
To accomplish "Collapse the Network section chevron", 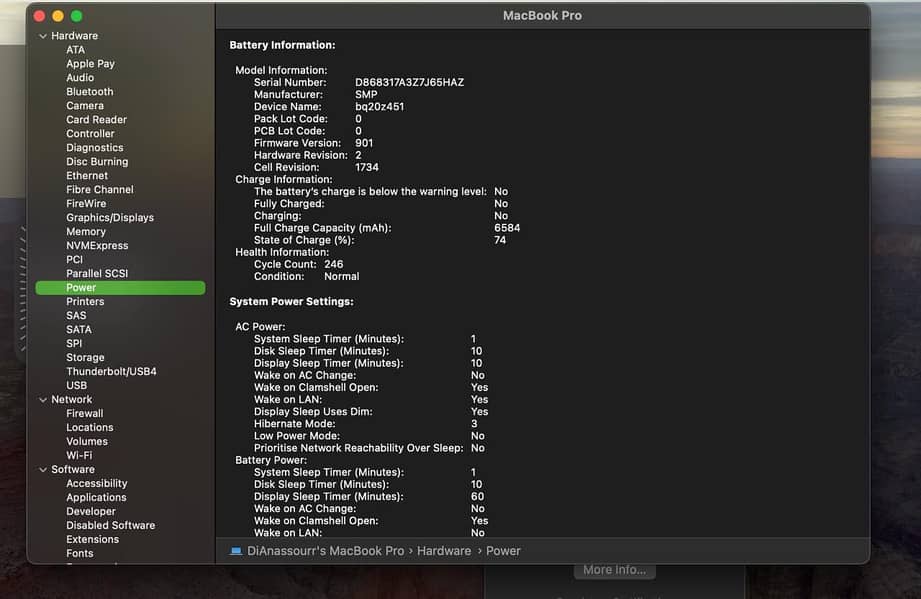I will click(x=43, y=400).
